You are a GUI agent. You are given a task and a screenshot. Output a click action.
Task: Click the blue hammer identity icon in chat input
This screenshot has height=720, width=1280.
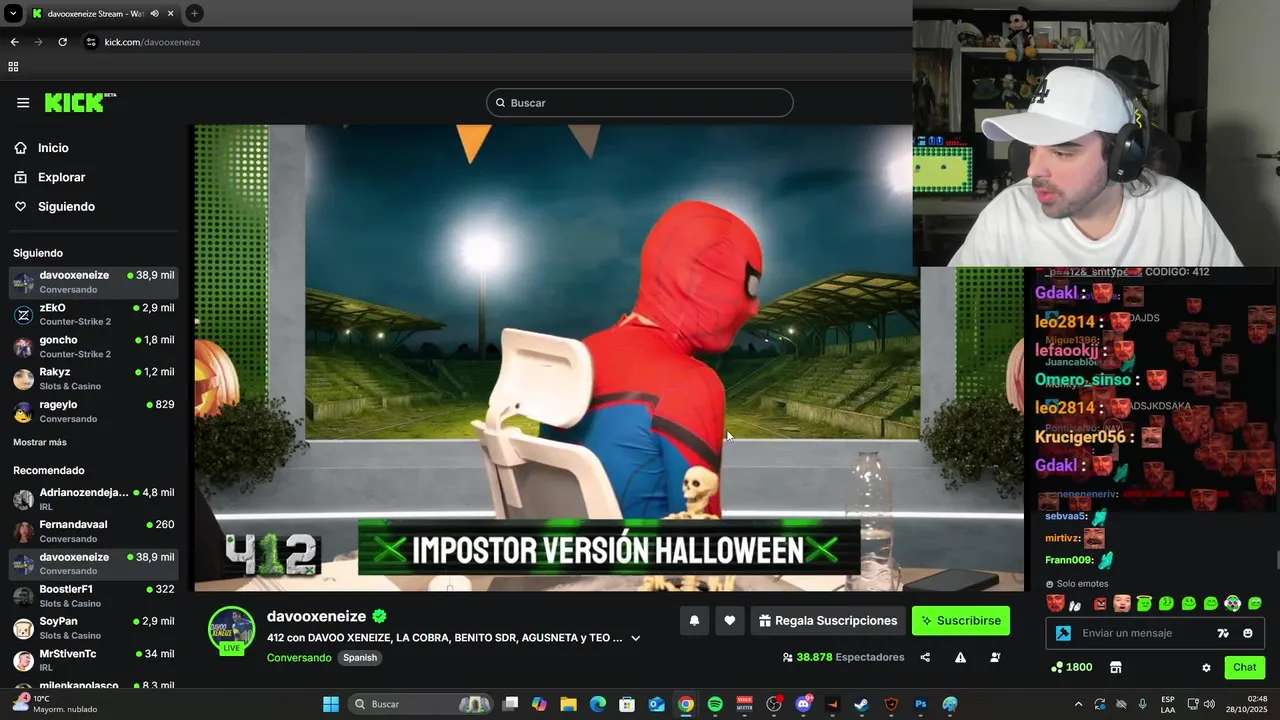point(1063,633)
